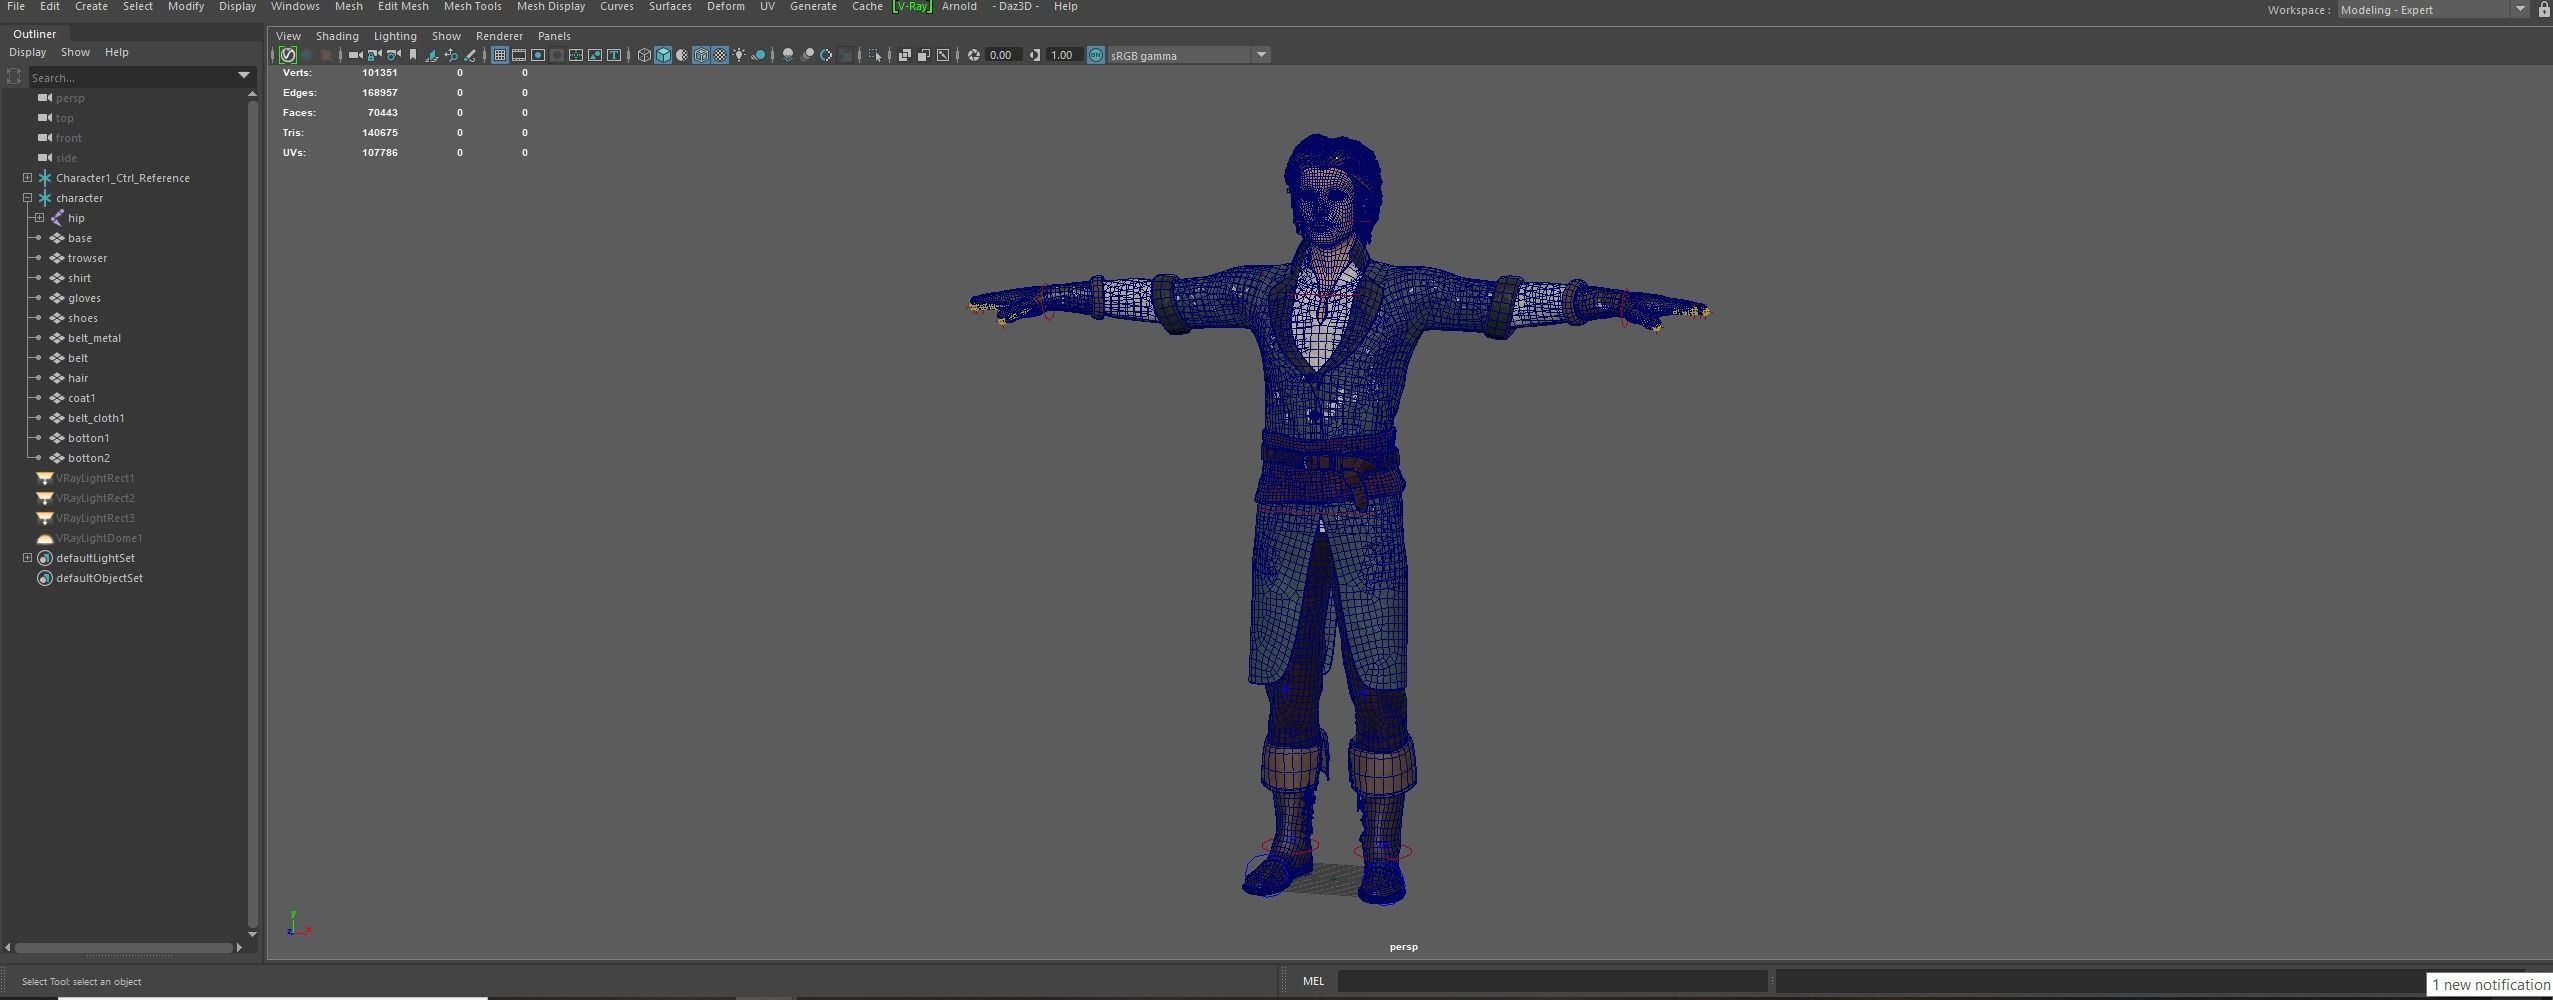Click the Exposure reset icon

(x=973, y=55)
